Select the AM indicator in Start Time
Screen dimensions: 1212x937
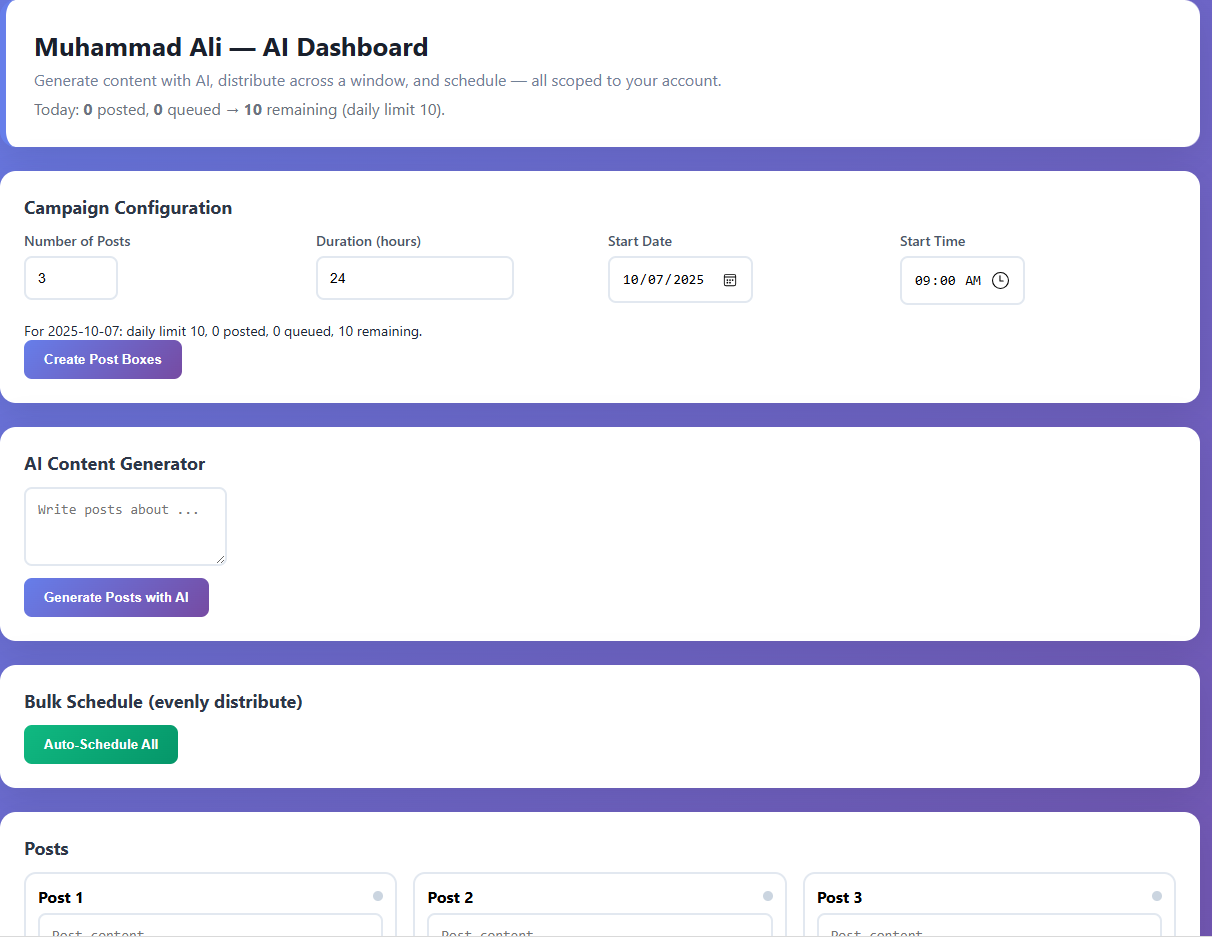pyautogui.click(x=973, y=281)
